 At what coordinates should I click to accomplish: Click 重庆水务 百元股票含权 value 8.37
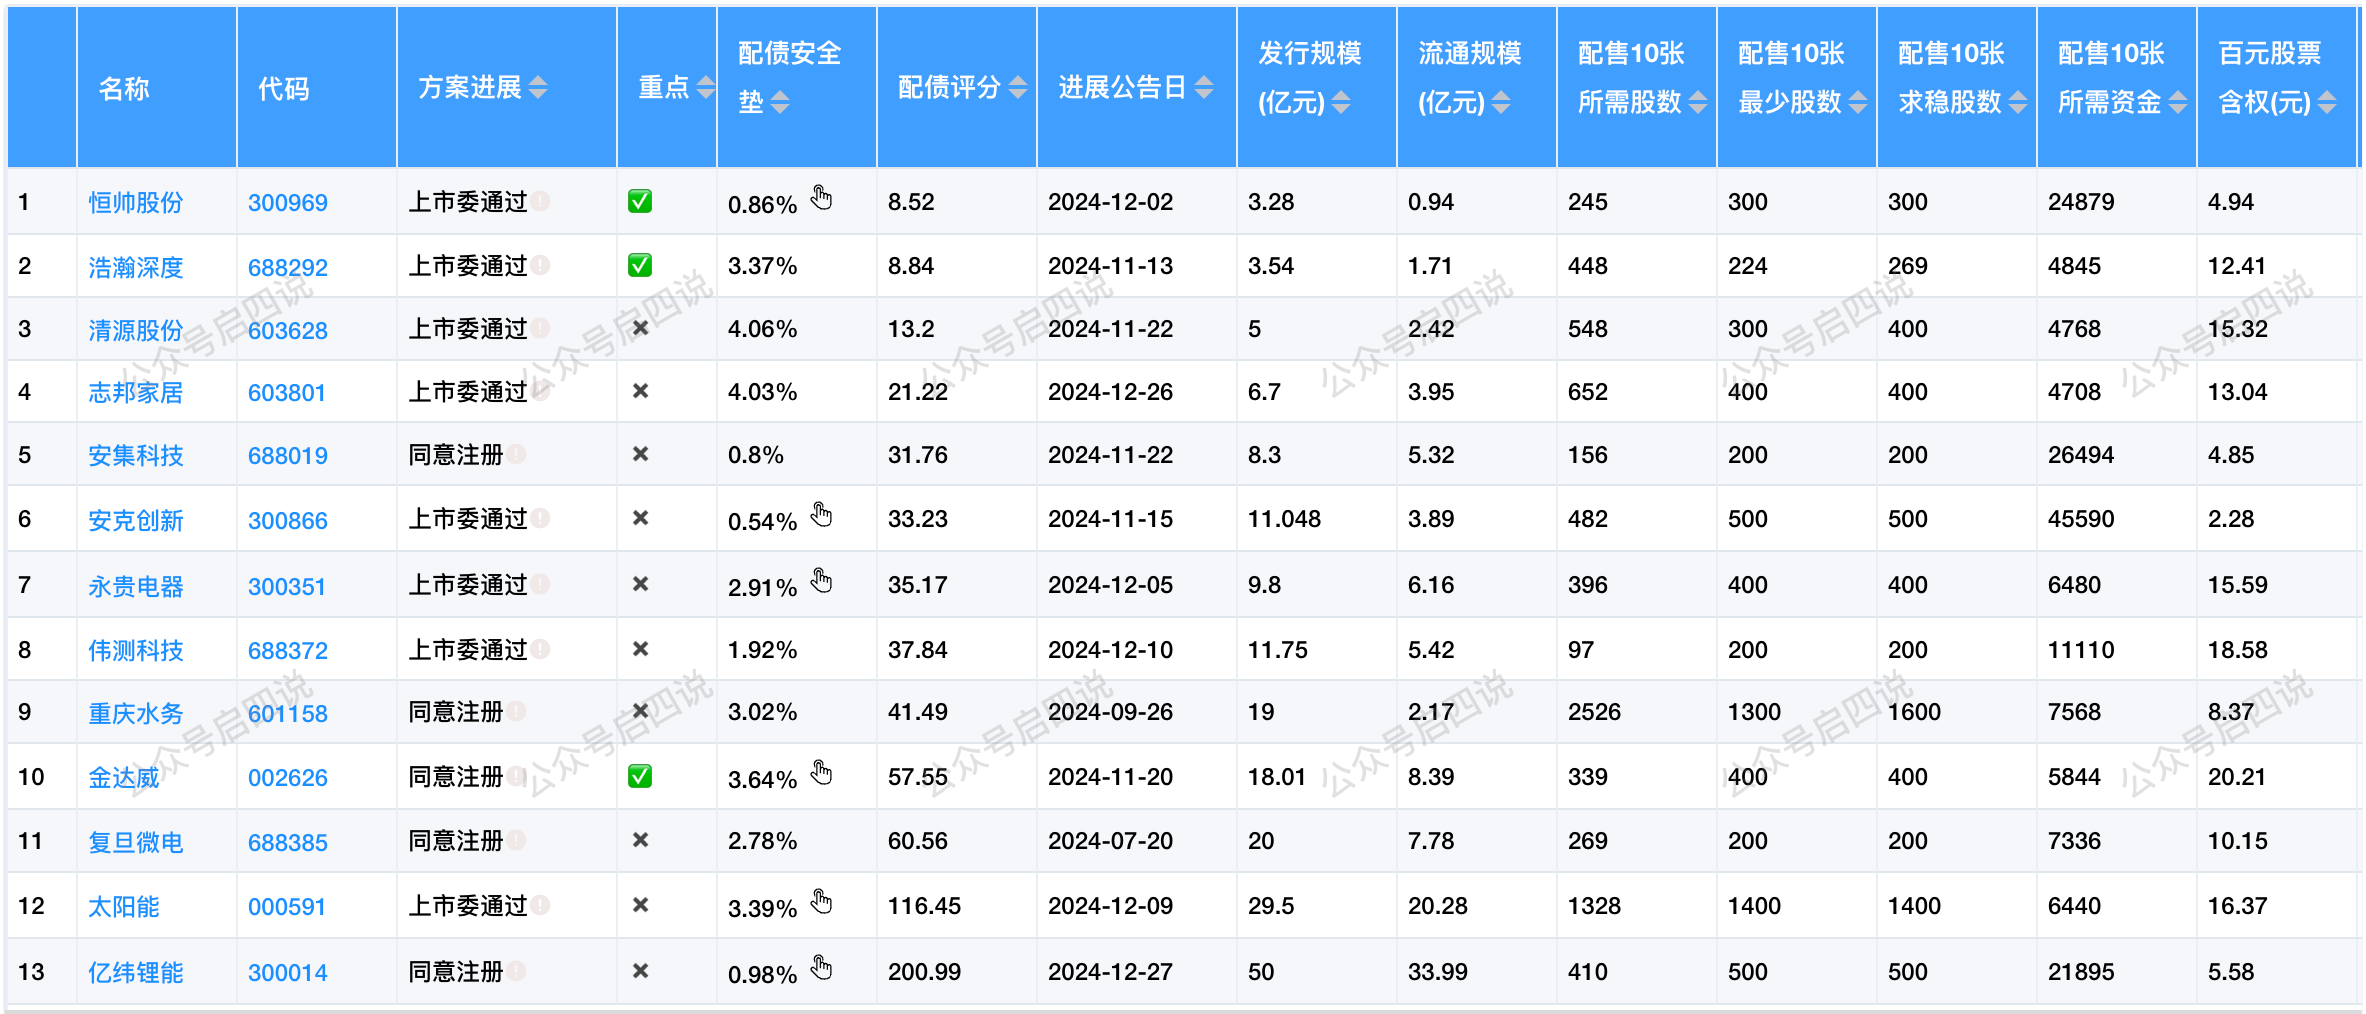coord(2230,712)
